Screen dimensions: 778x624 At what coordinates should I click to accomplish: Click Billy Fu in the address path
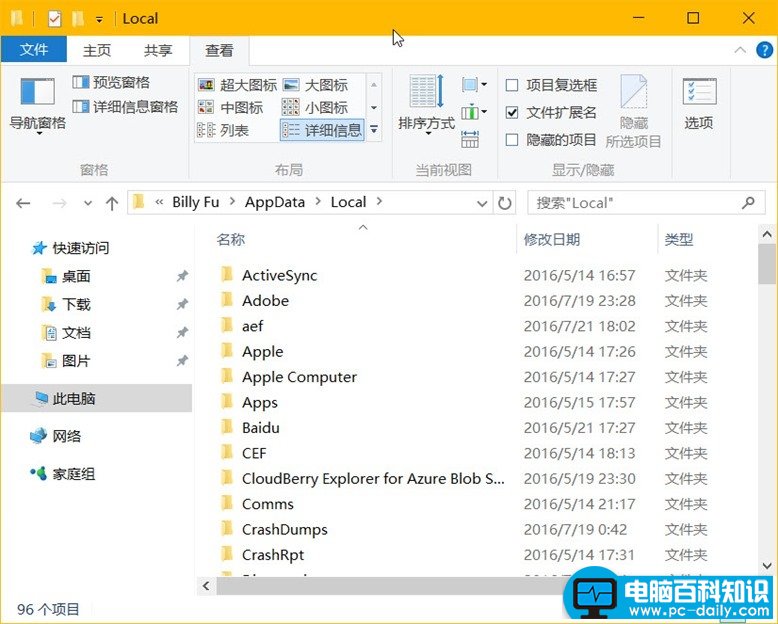(x=195, y=202)
